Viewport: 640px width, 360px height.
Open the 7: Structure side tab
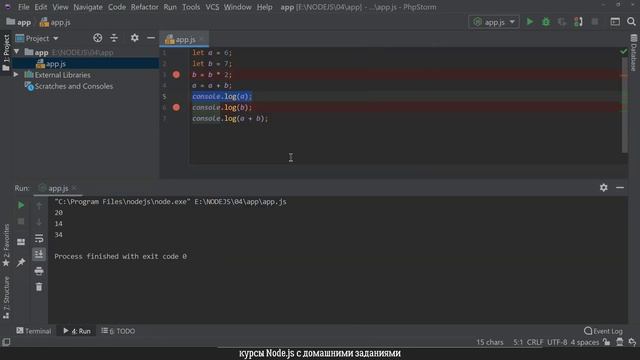pyautogui.click(x=6, y=297)
